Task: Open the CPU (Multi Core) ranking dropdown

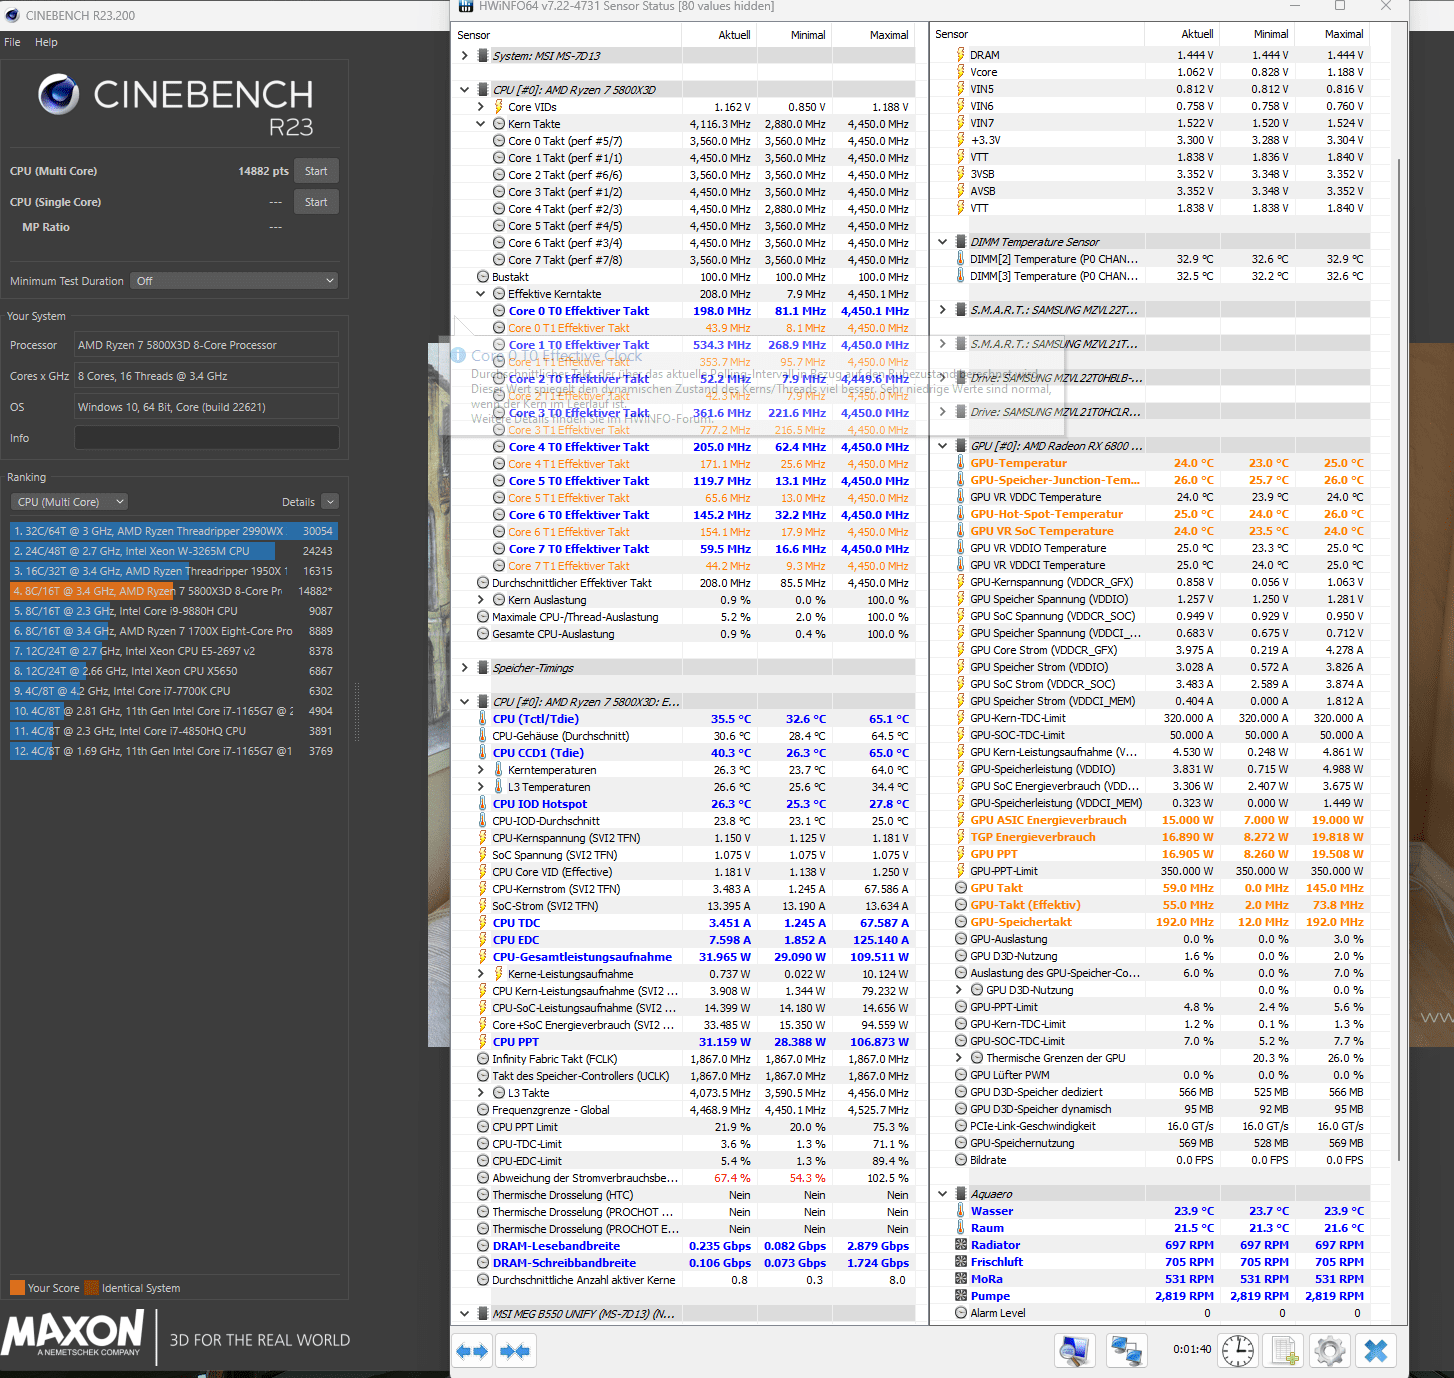Action: click(x=69, y=502)
